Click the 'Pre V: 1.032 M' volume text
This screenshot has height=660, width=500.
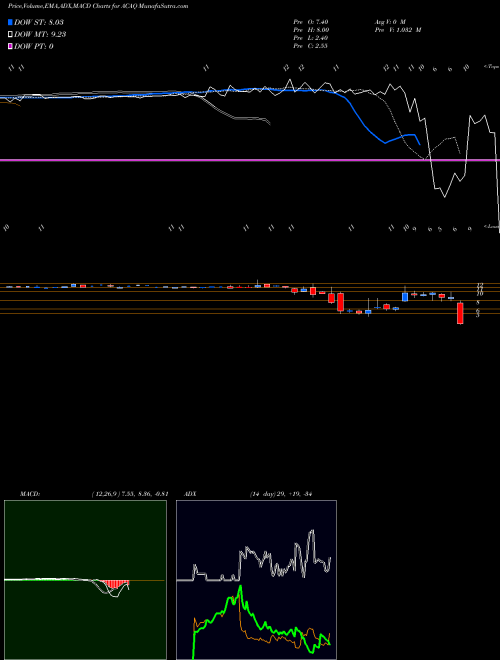click(397, 30)
